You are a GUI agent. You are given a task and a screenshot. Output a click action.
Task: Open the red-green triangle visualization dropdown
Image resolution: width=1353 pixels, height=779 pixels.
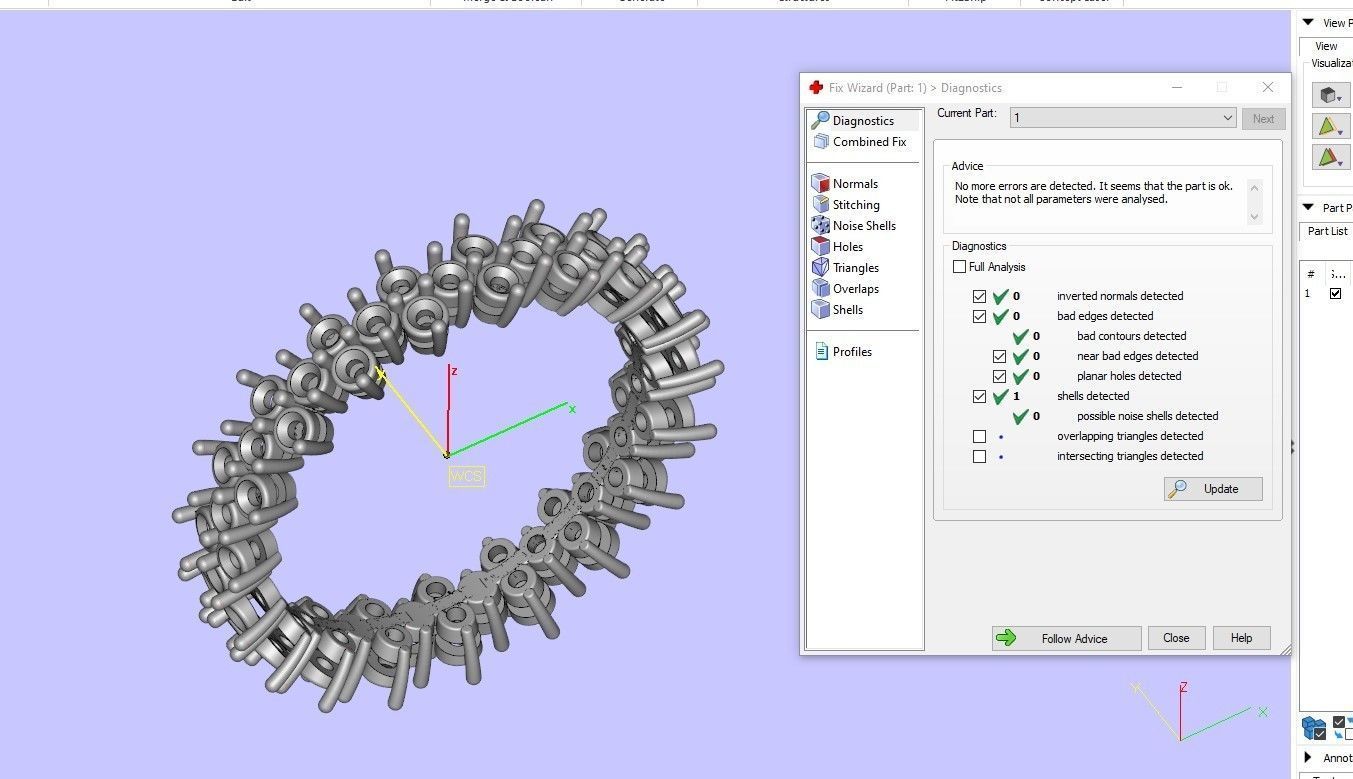coord(1330,158)
